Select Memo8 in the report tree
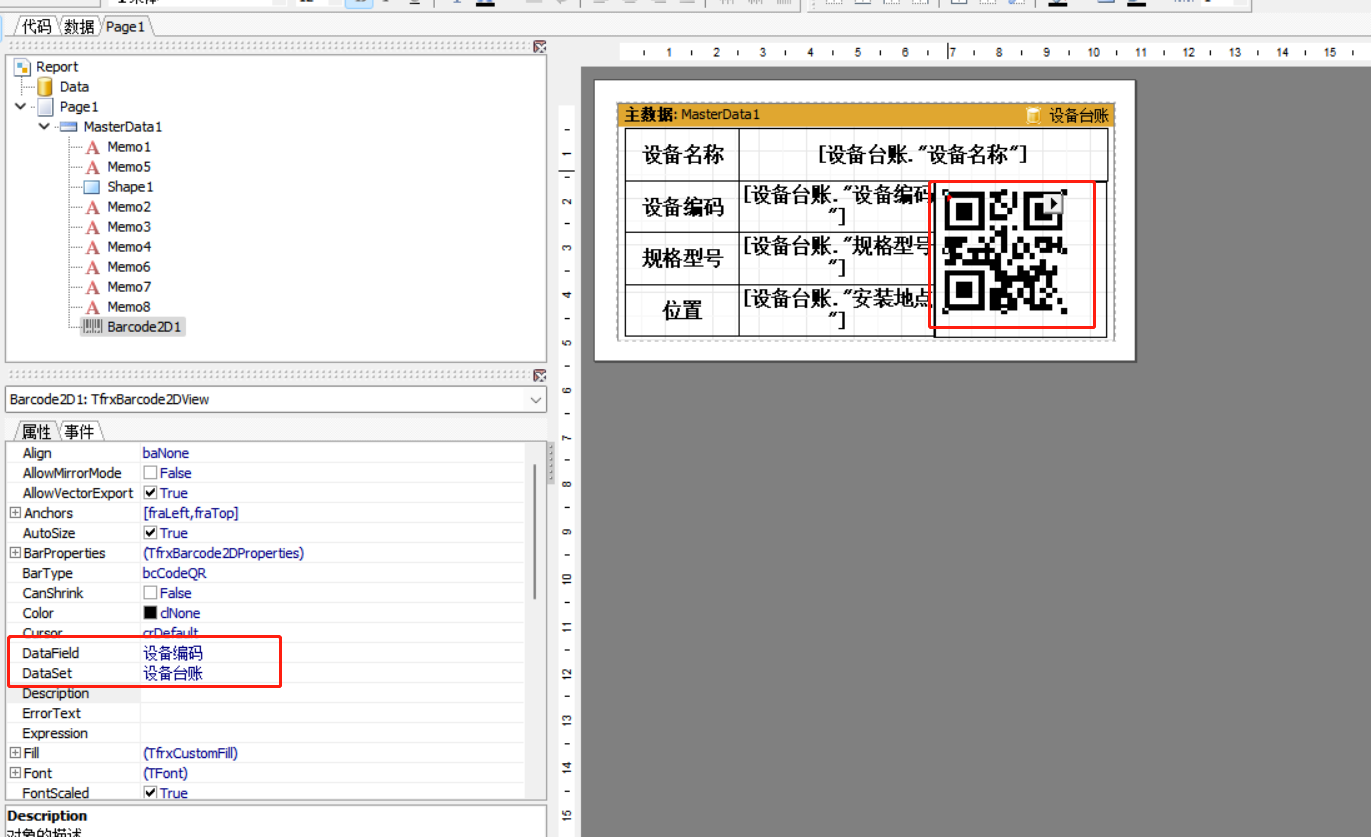This screenshot has height=837, width=1371. (x=129, y=307)
